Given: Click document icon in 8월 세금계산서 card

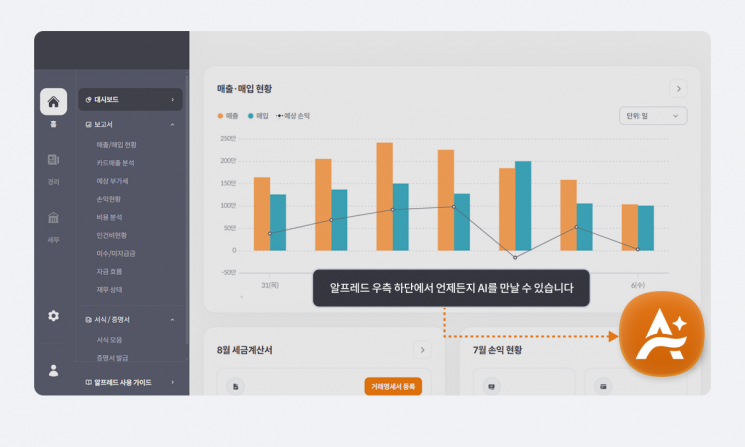Looking at the screenshot, I should click(235, 387).
